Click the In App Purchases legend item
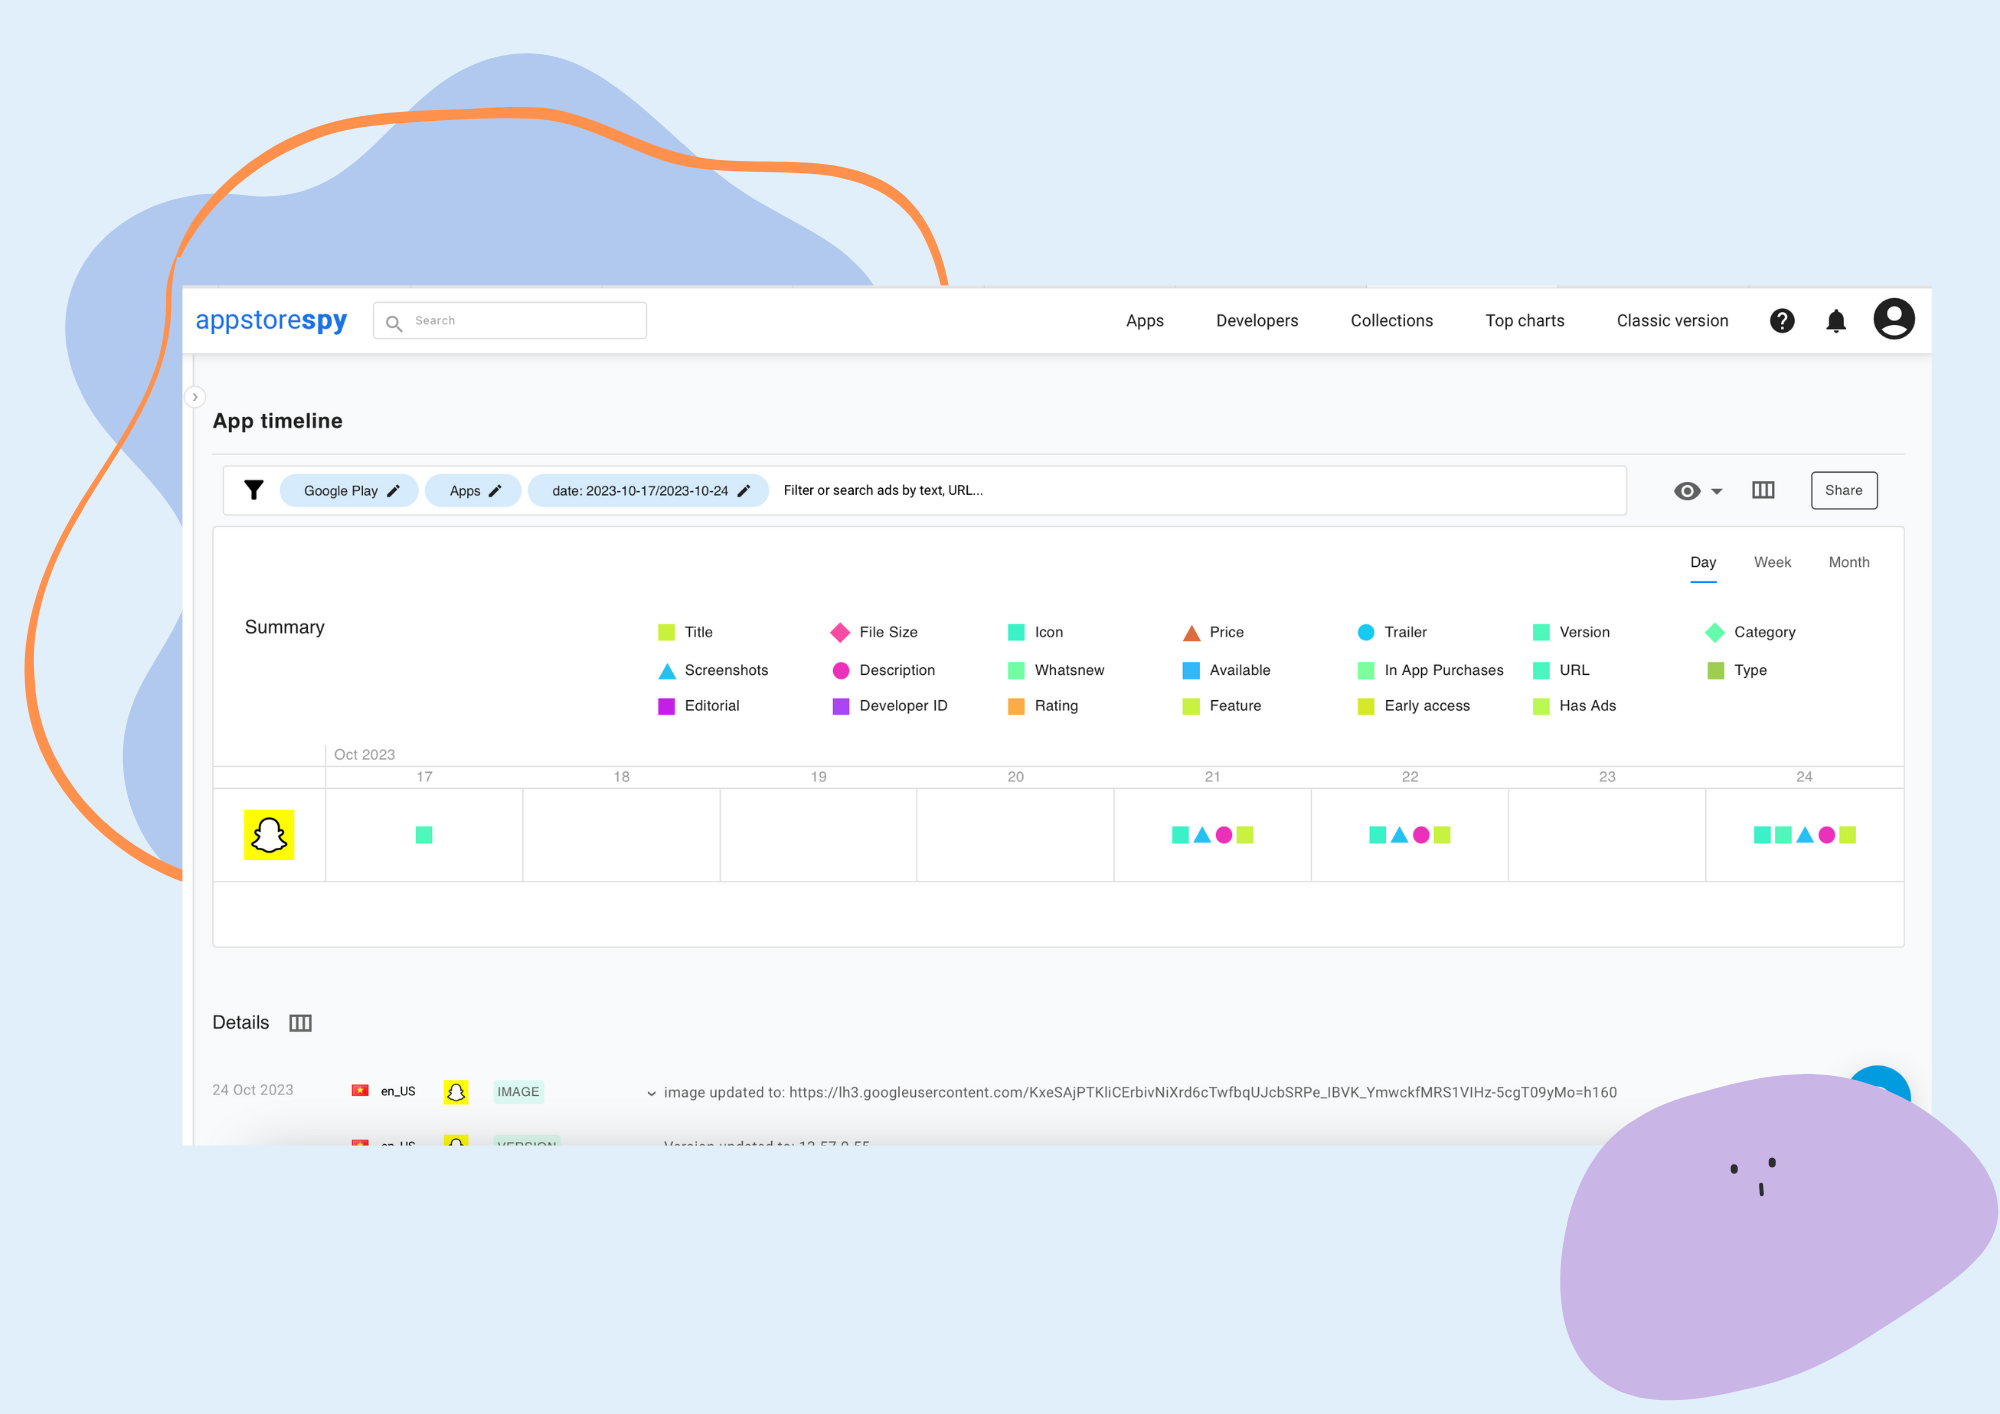The width and height of the screenshot is (2000, 1414). pyautogui.click(x=1431, y=670)
